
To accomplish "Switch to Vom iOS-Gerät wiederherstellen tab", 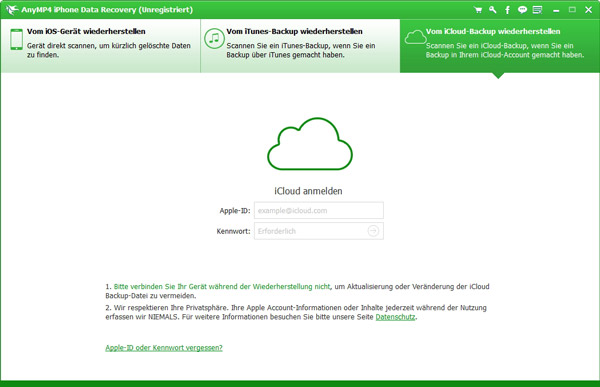I will (x=100, y=46).
